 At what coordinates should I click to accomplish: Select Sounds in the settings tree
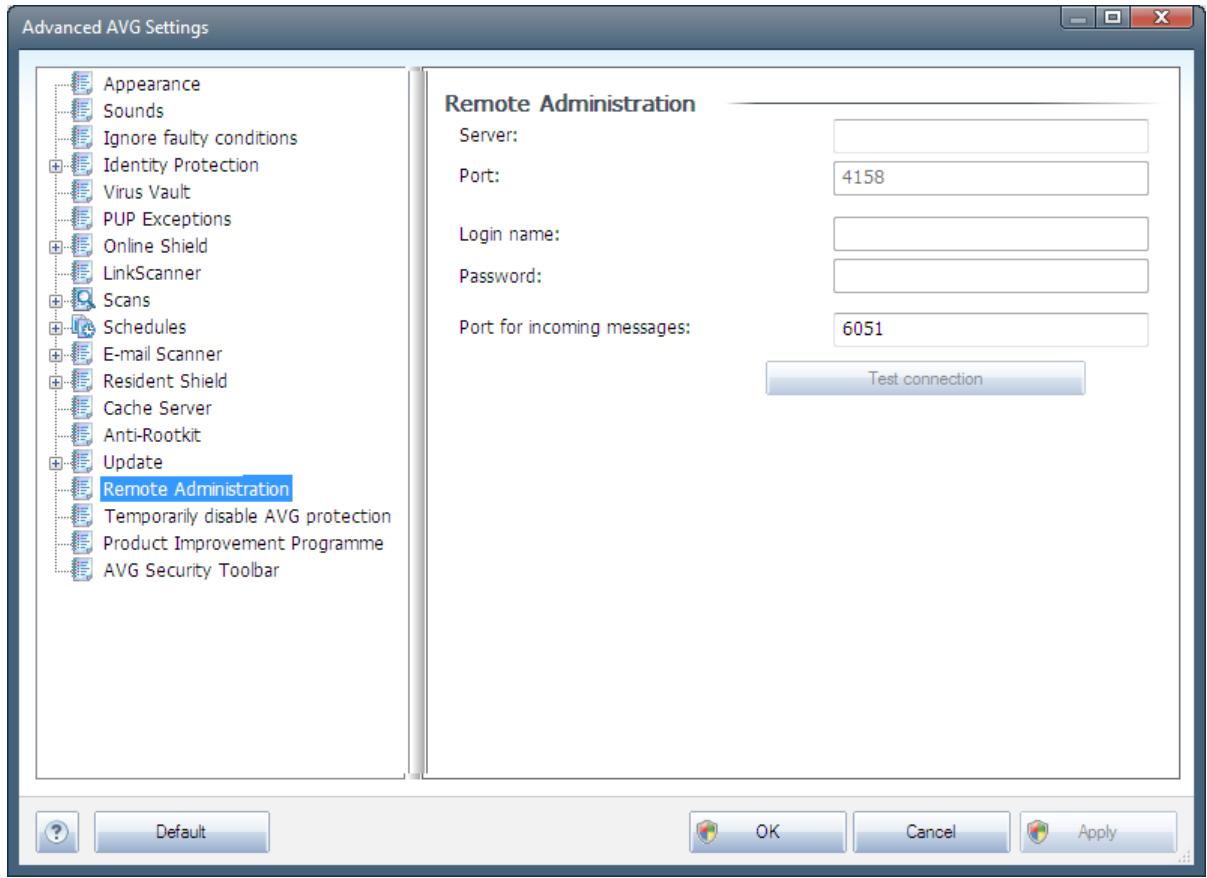133,111
